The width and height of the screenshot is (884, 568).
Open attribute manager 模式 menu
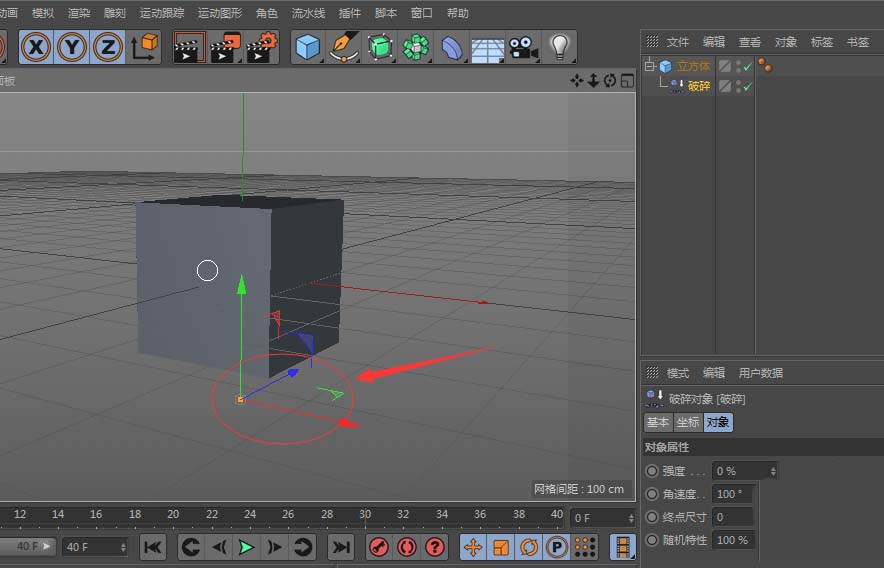coord(678,373)
